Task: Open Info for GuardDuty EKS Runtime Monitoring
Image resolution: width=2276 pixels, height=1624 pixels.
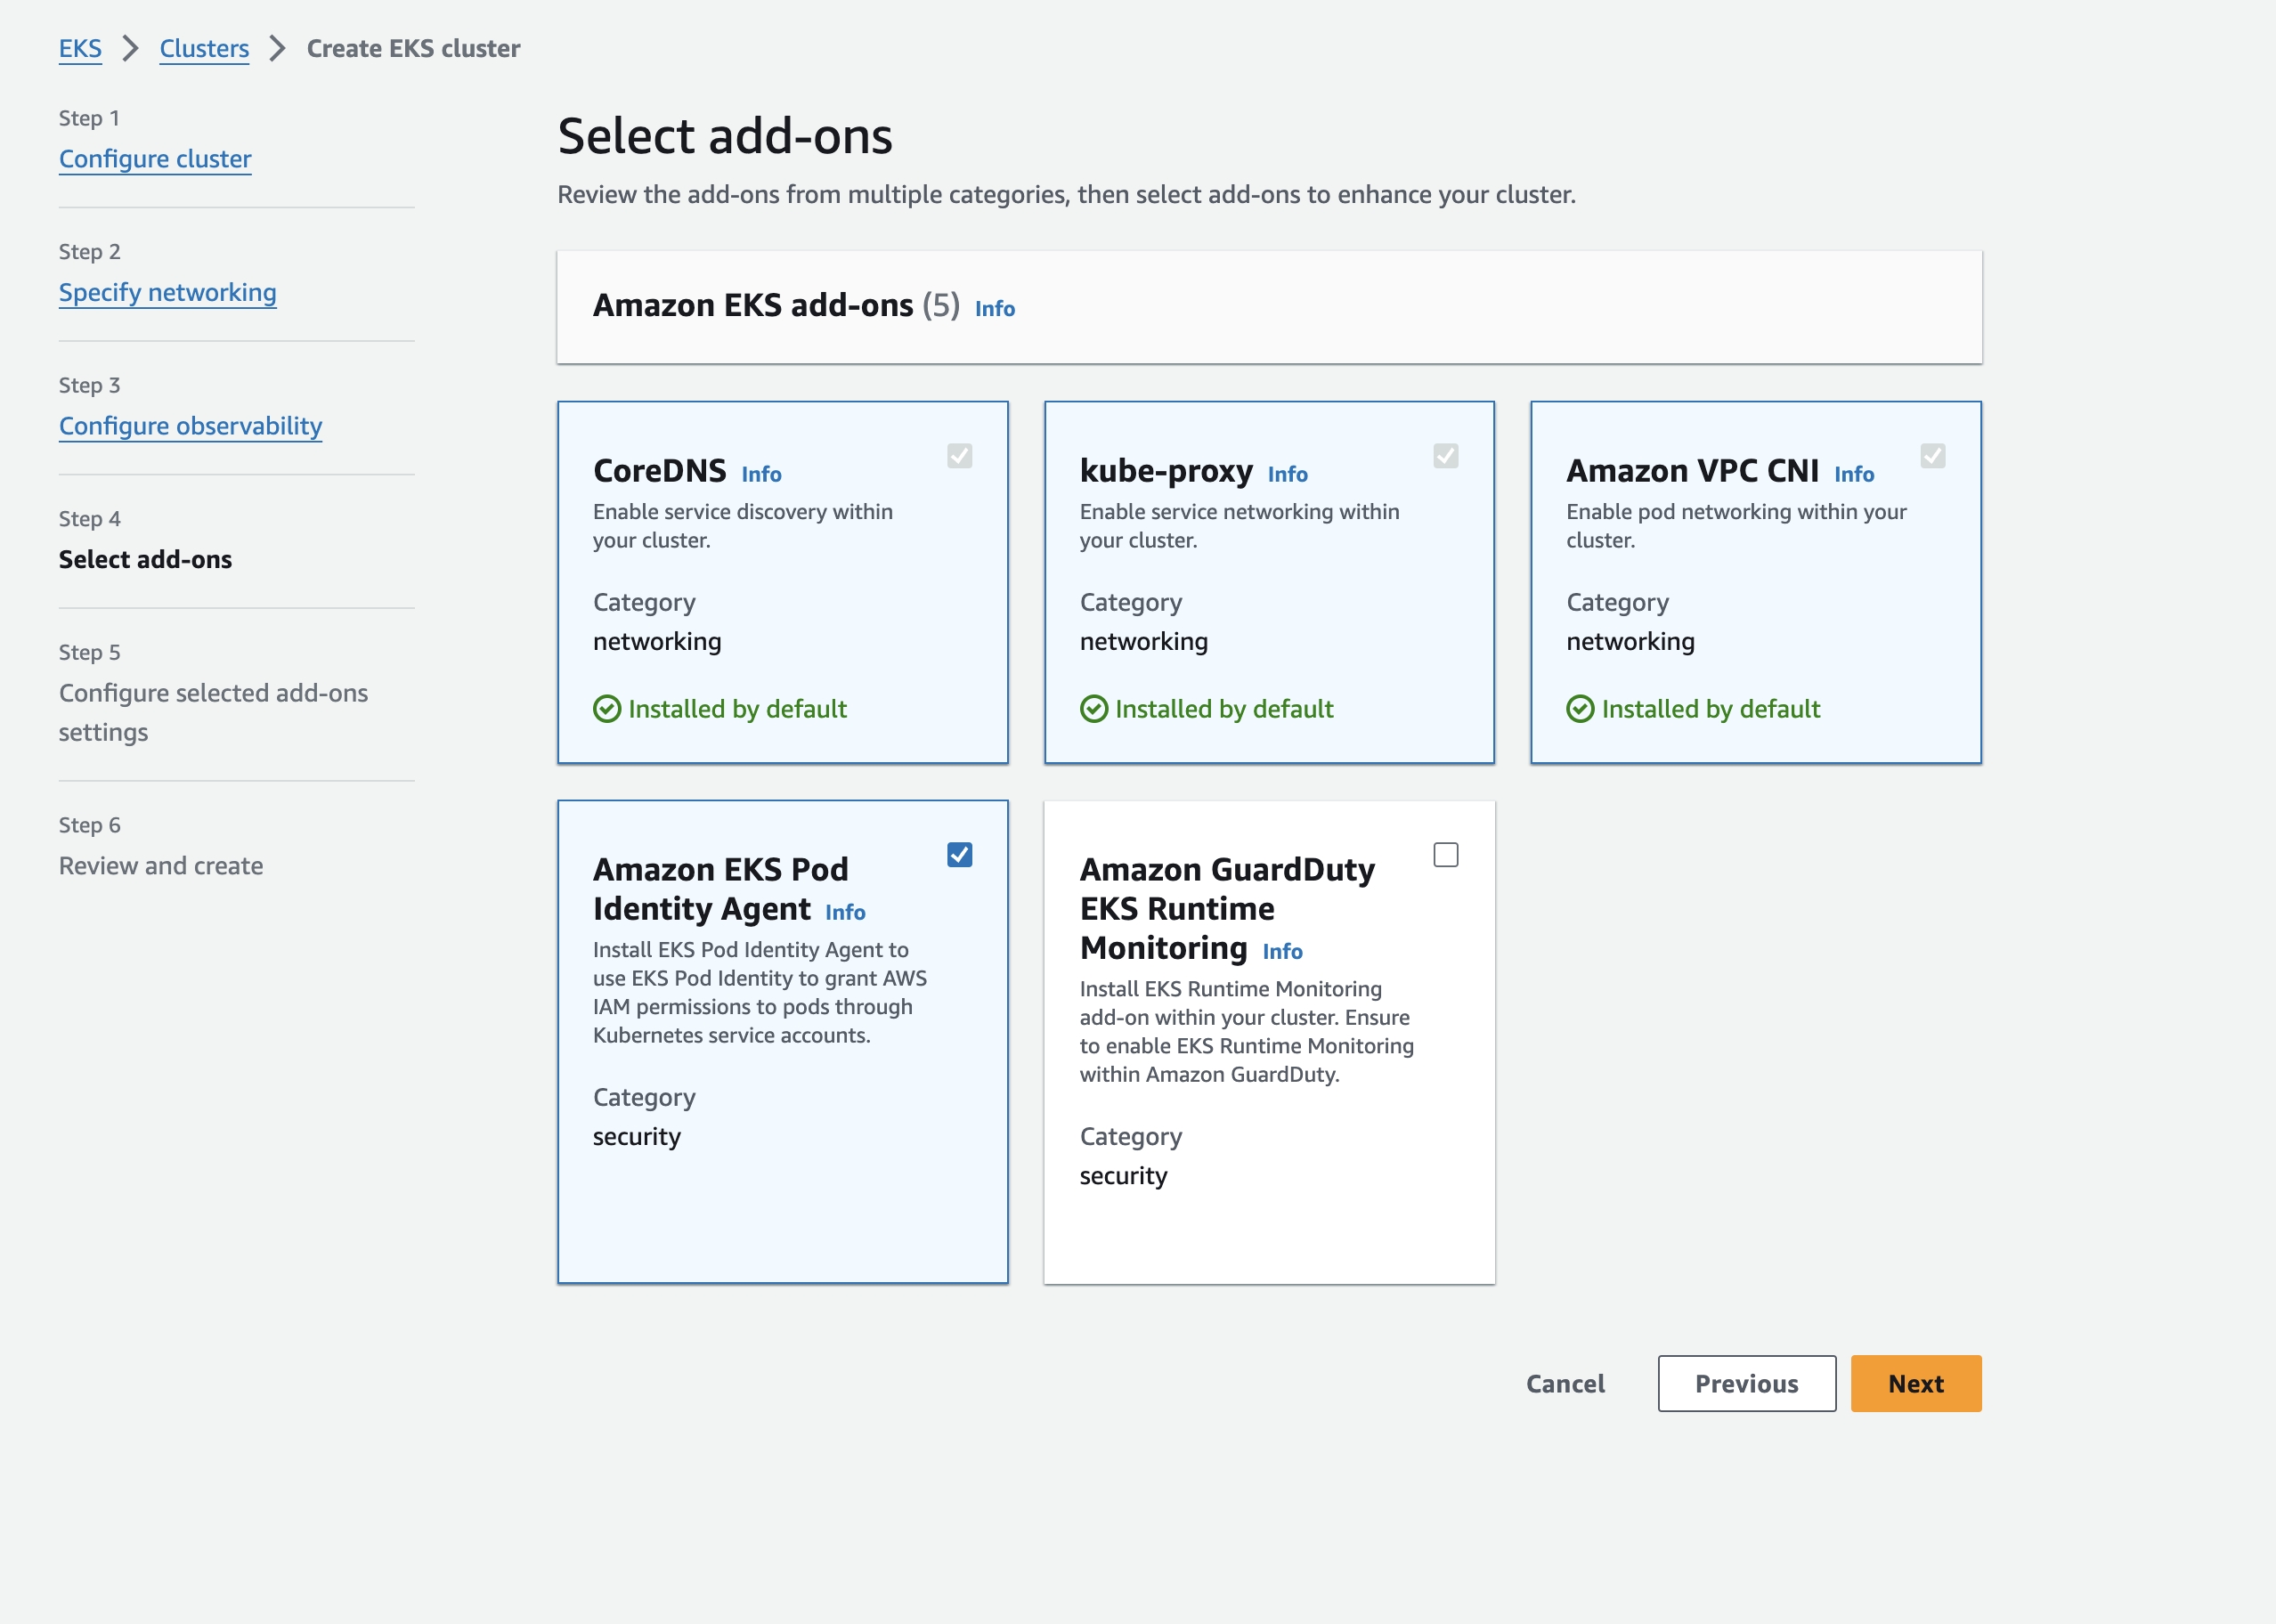Action: (1282, 951)
